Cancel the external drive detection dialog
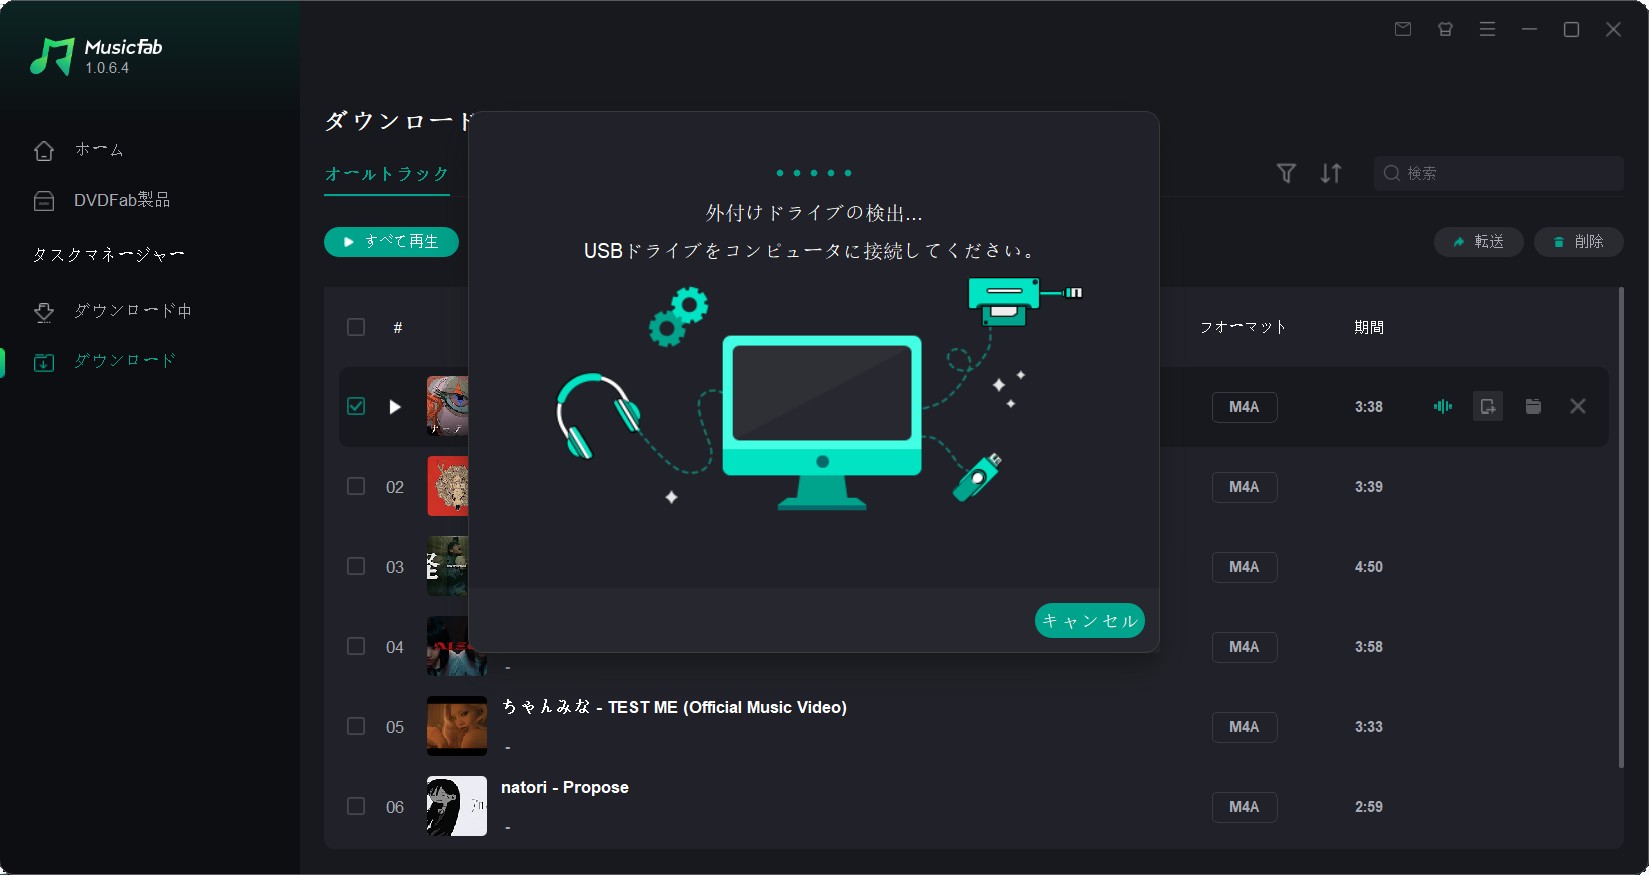The height and width of the screenshot is (875, 1649). (1089, 621)
